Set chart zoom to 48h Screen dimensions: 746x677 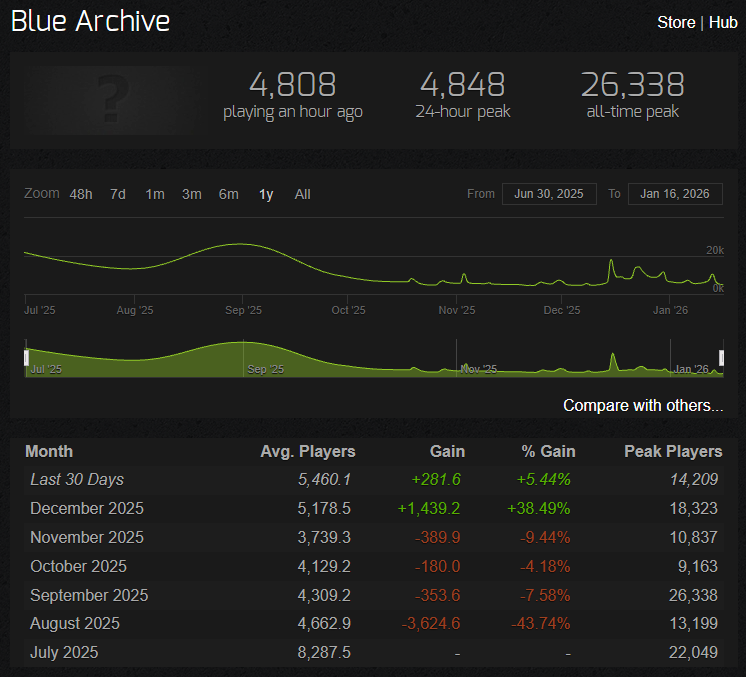pyautogui.click(x=81, y=194)
